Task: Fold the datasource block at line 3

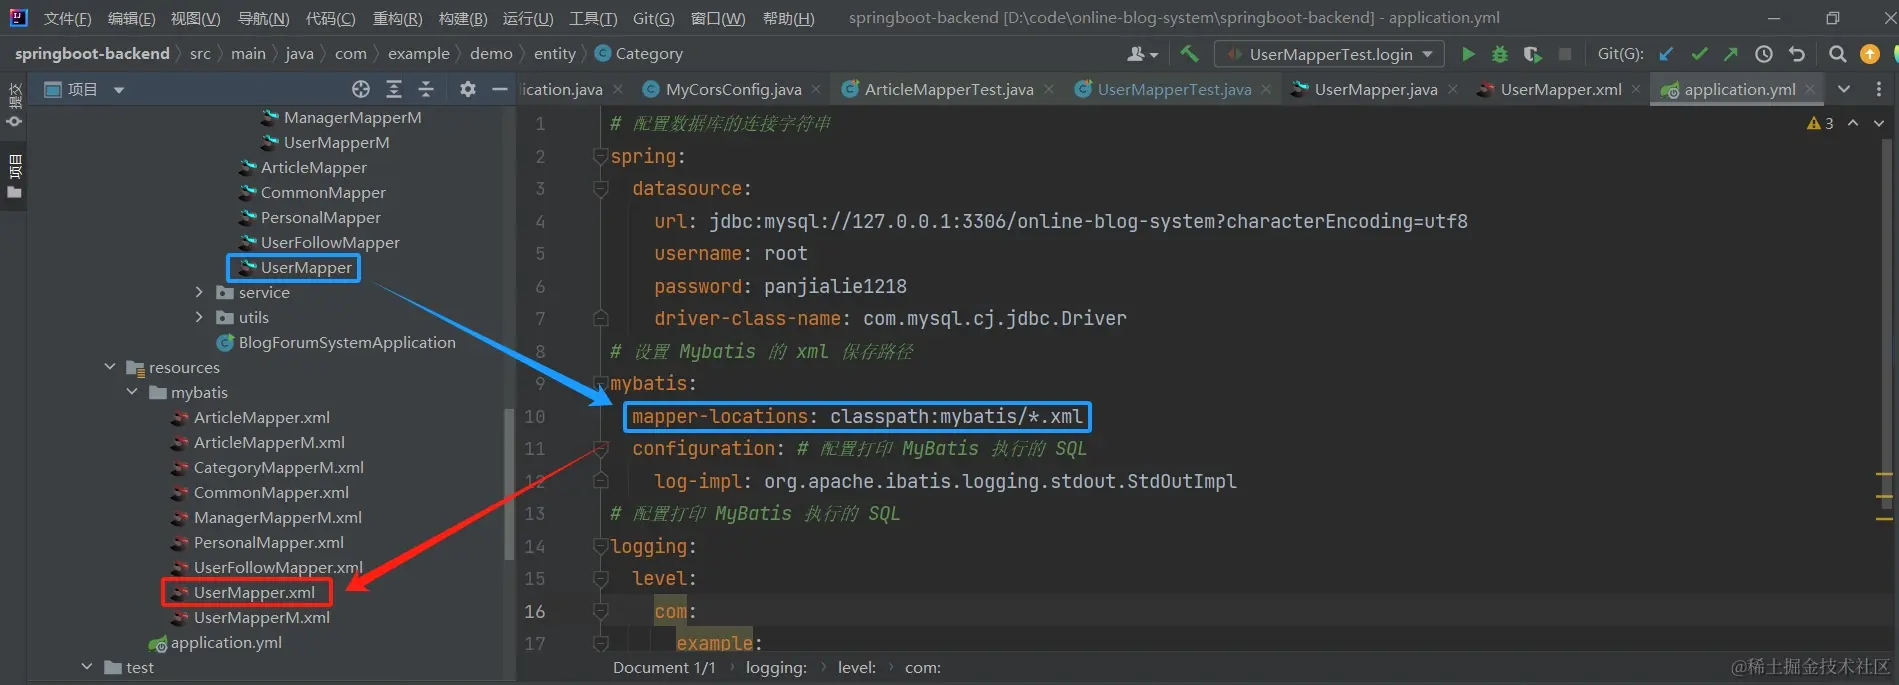Action: pyautogui.click(x=600, y=188)
